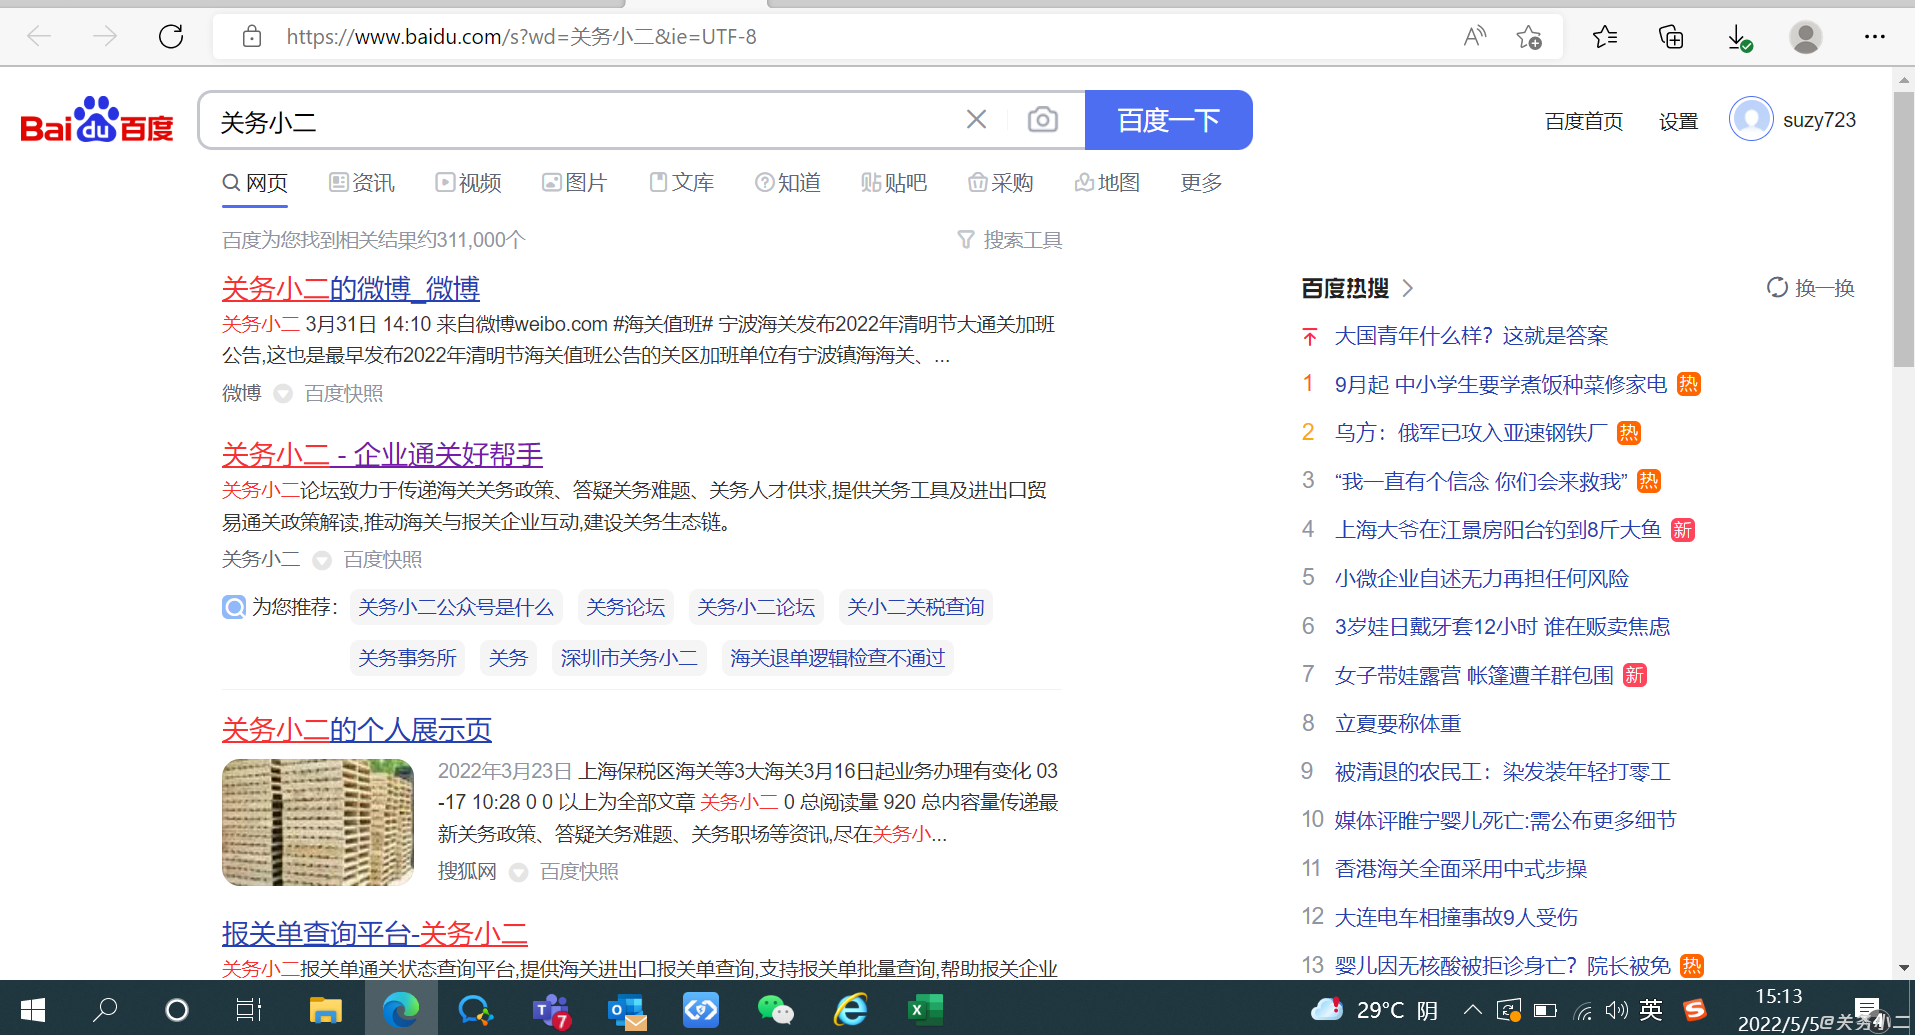The height and width of the screenshot is (1035, 1915).
Task: Open volume speaker tray icon
Action: [x=1617, y=1010]
